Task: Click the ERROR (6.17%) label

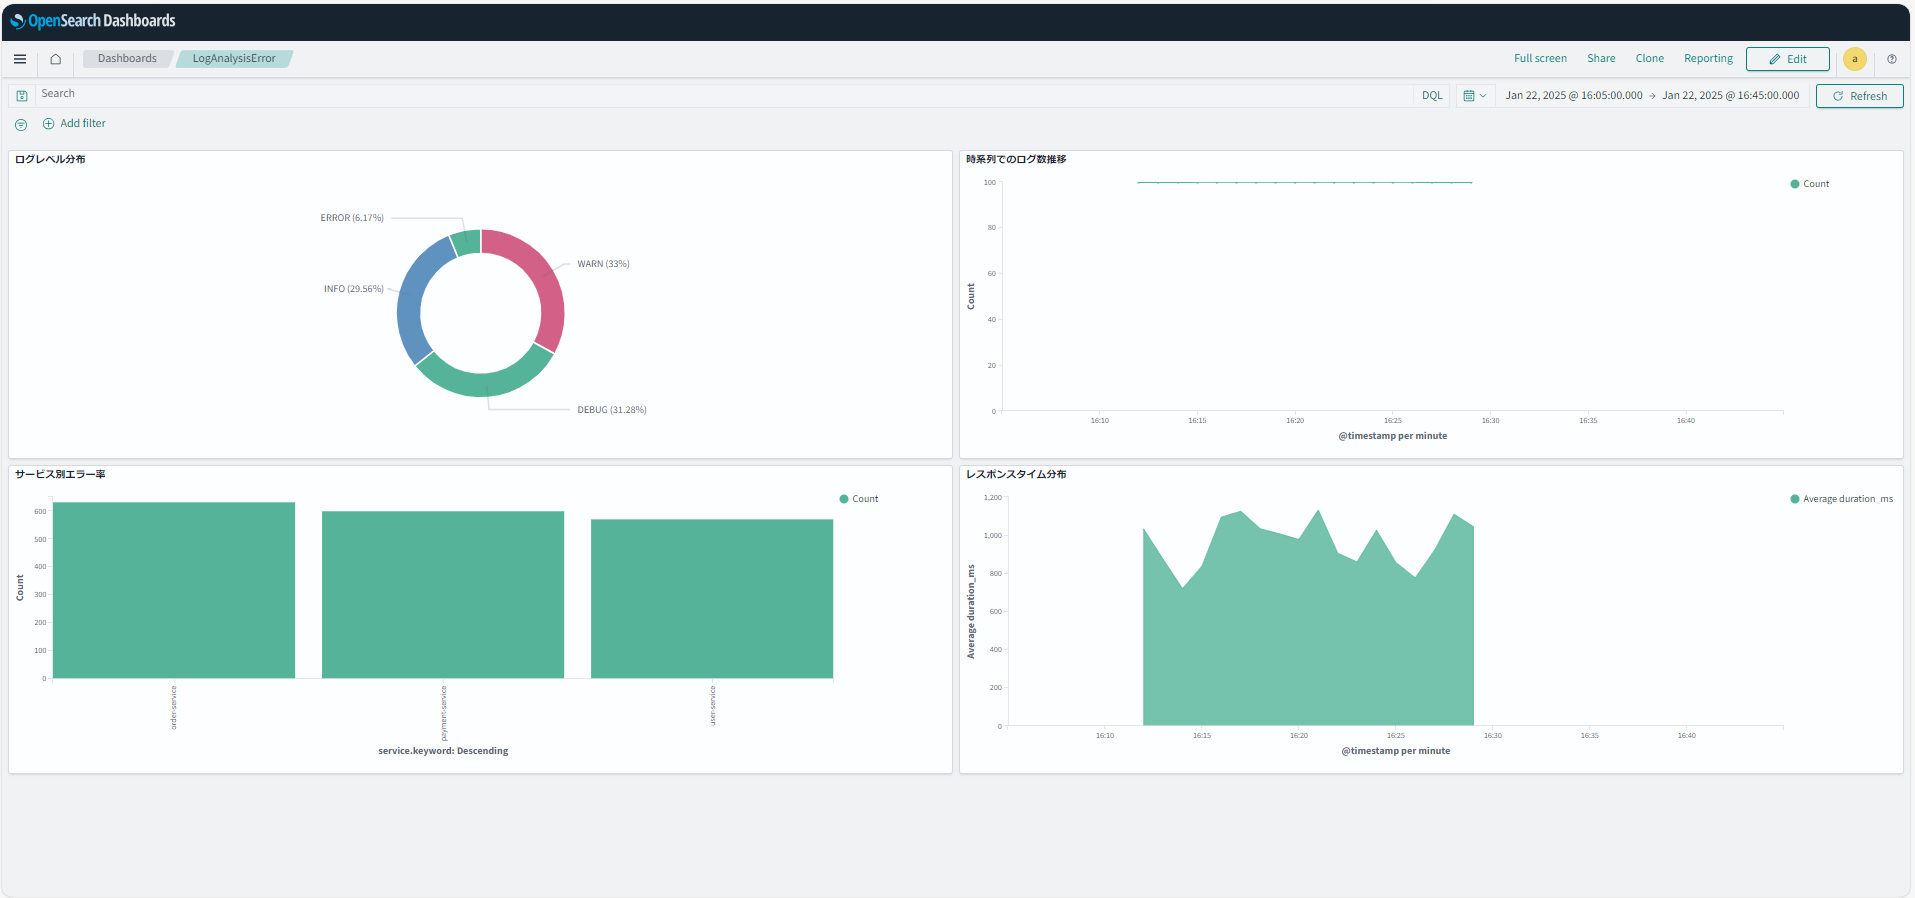Action: click(x=352, y=218)
